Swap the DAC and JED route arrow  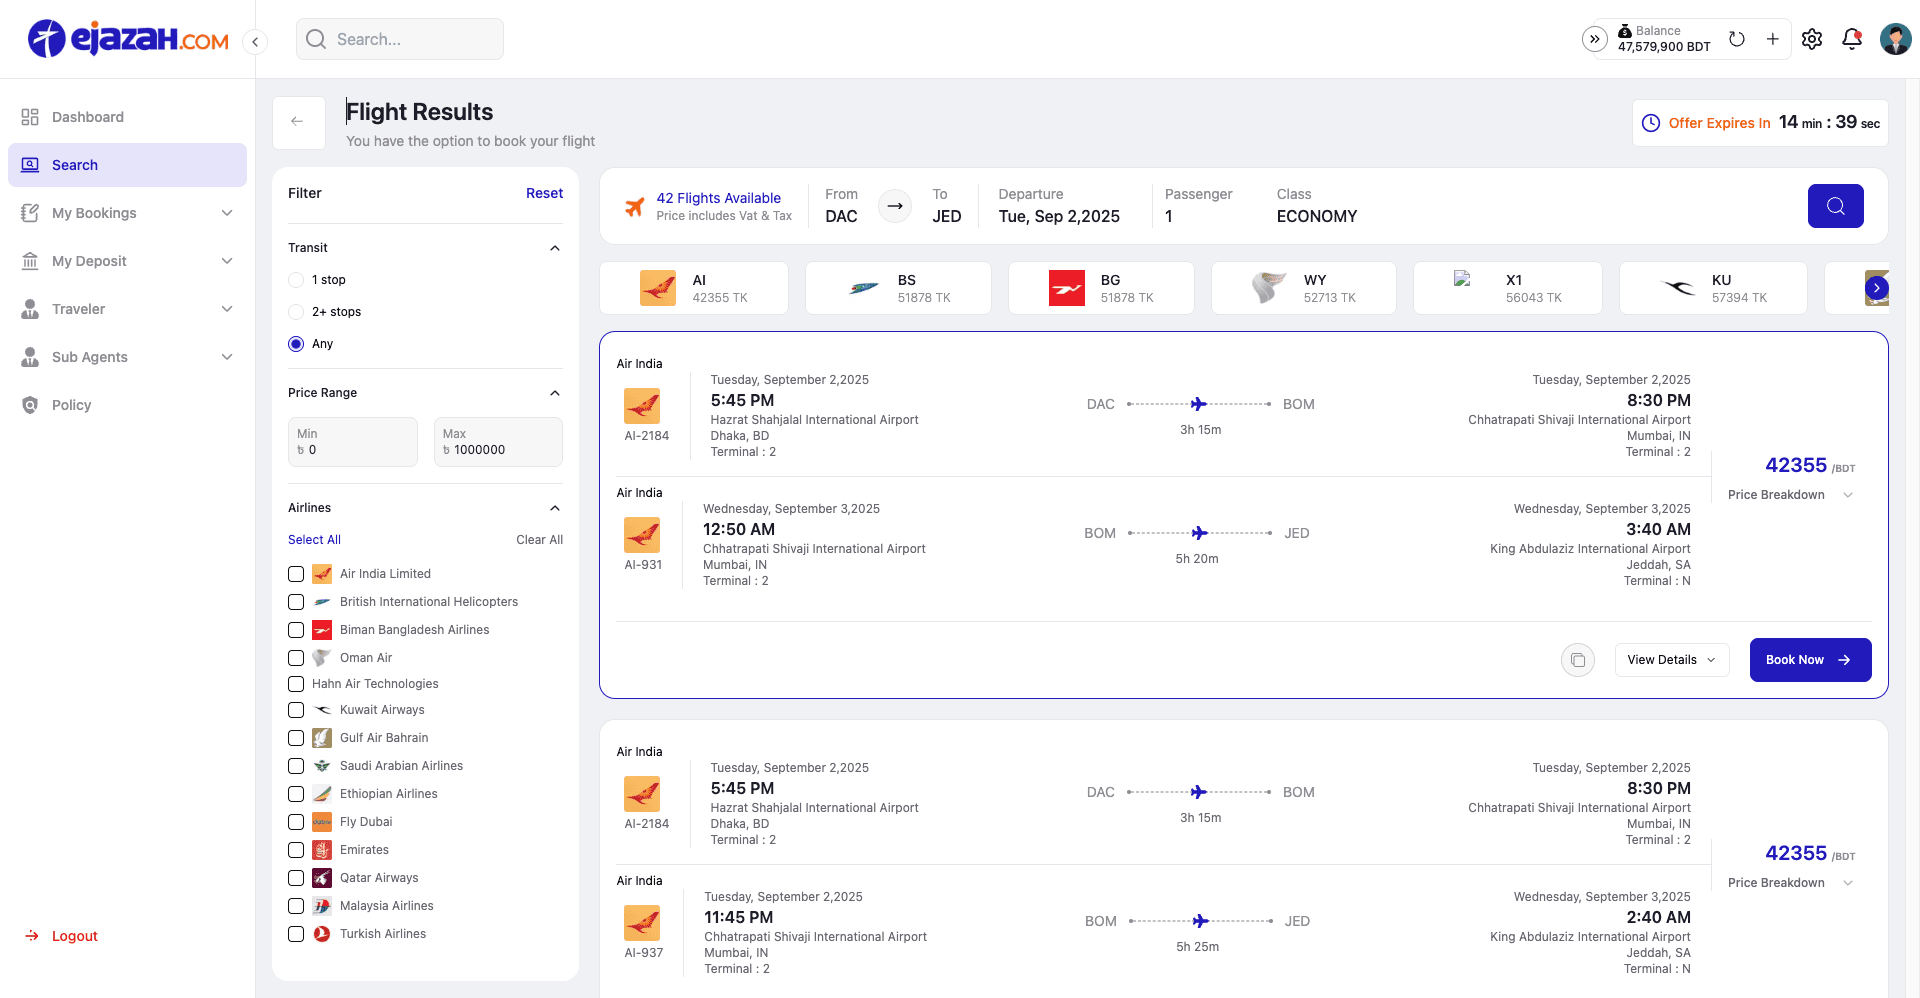click(895, 206)
